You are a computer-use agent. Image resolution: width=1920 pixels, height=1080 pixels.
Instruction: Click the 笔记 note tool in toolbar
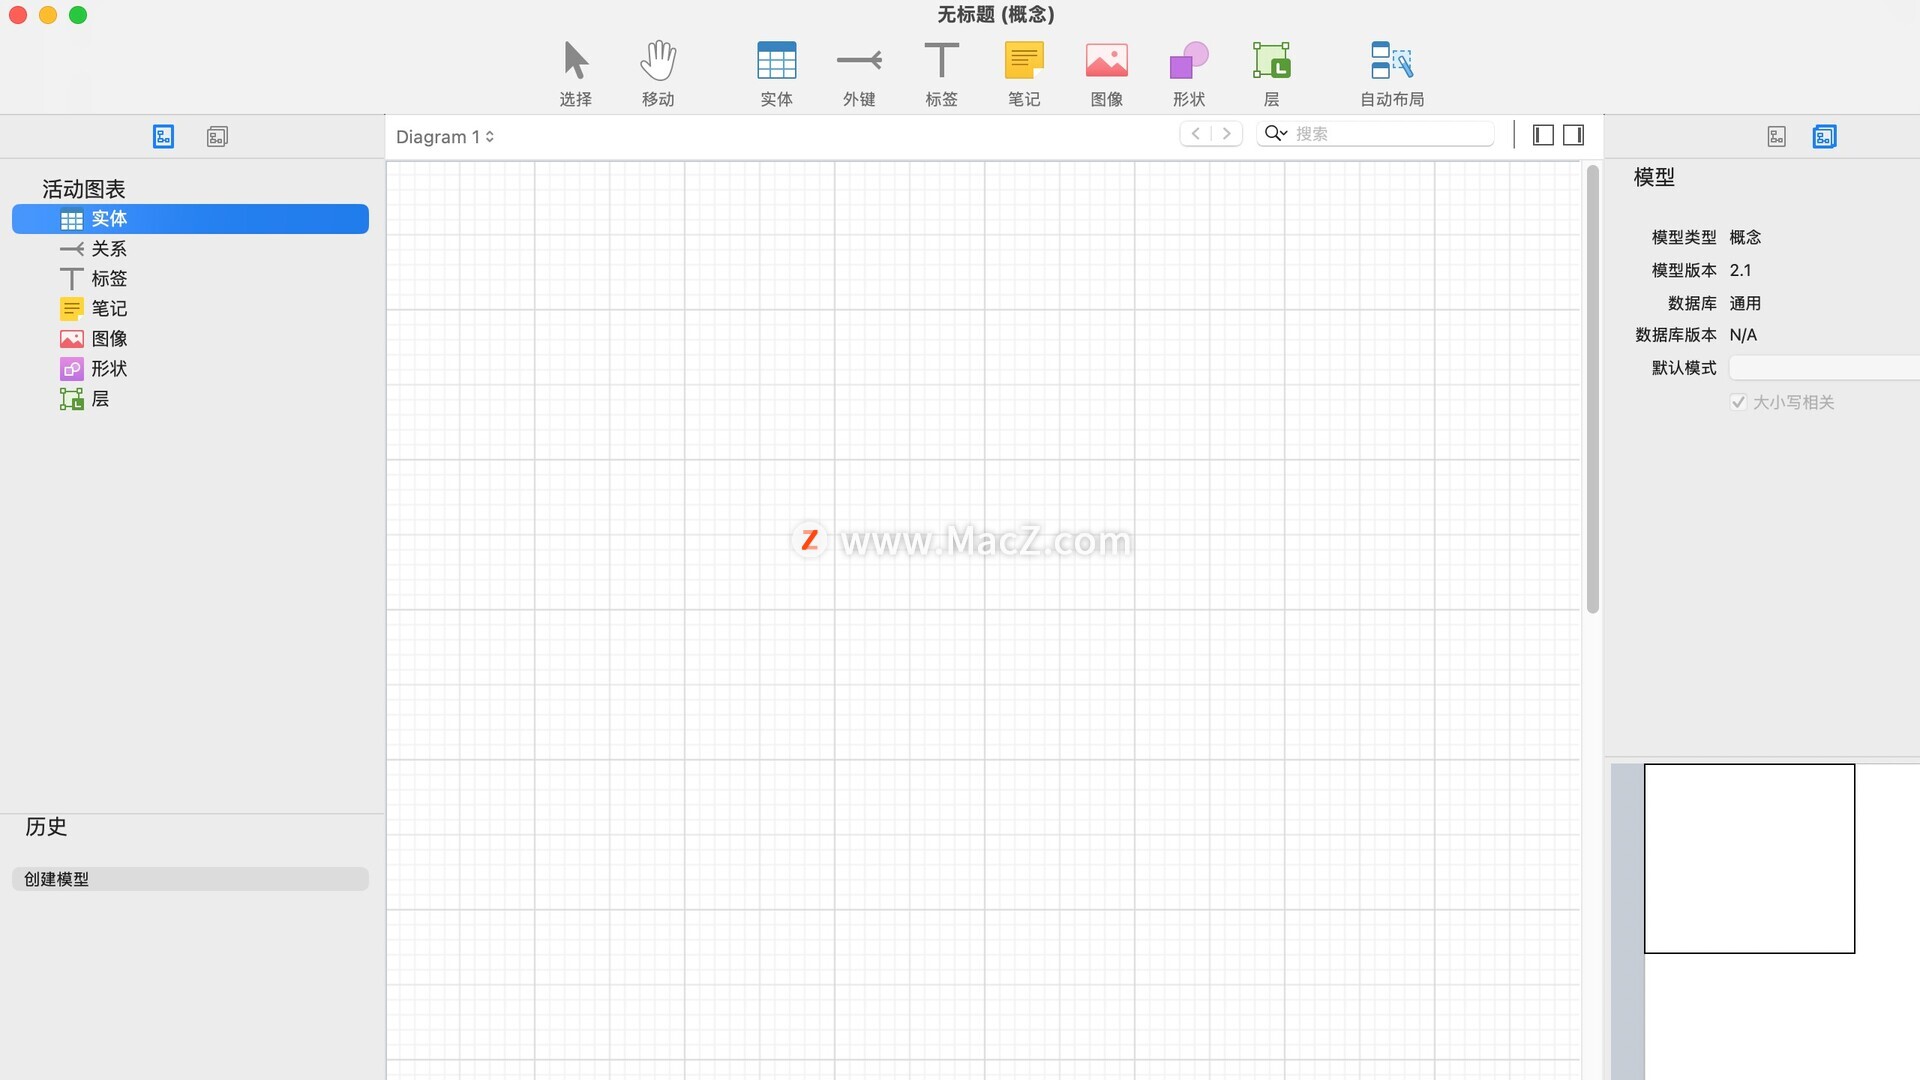(1024, 72)
